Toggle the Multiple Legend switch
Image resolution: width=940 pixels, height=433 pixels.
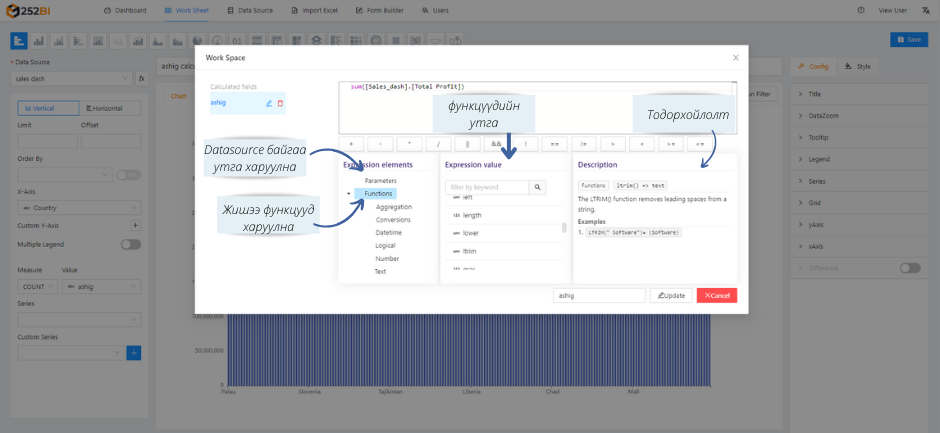point(130,244)
